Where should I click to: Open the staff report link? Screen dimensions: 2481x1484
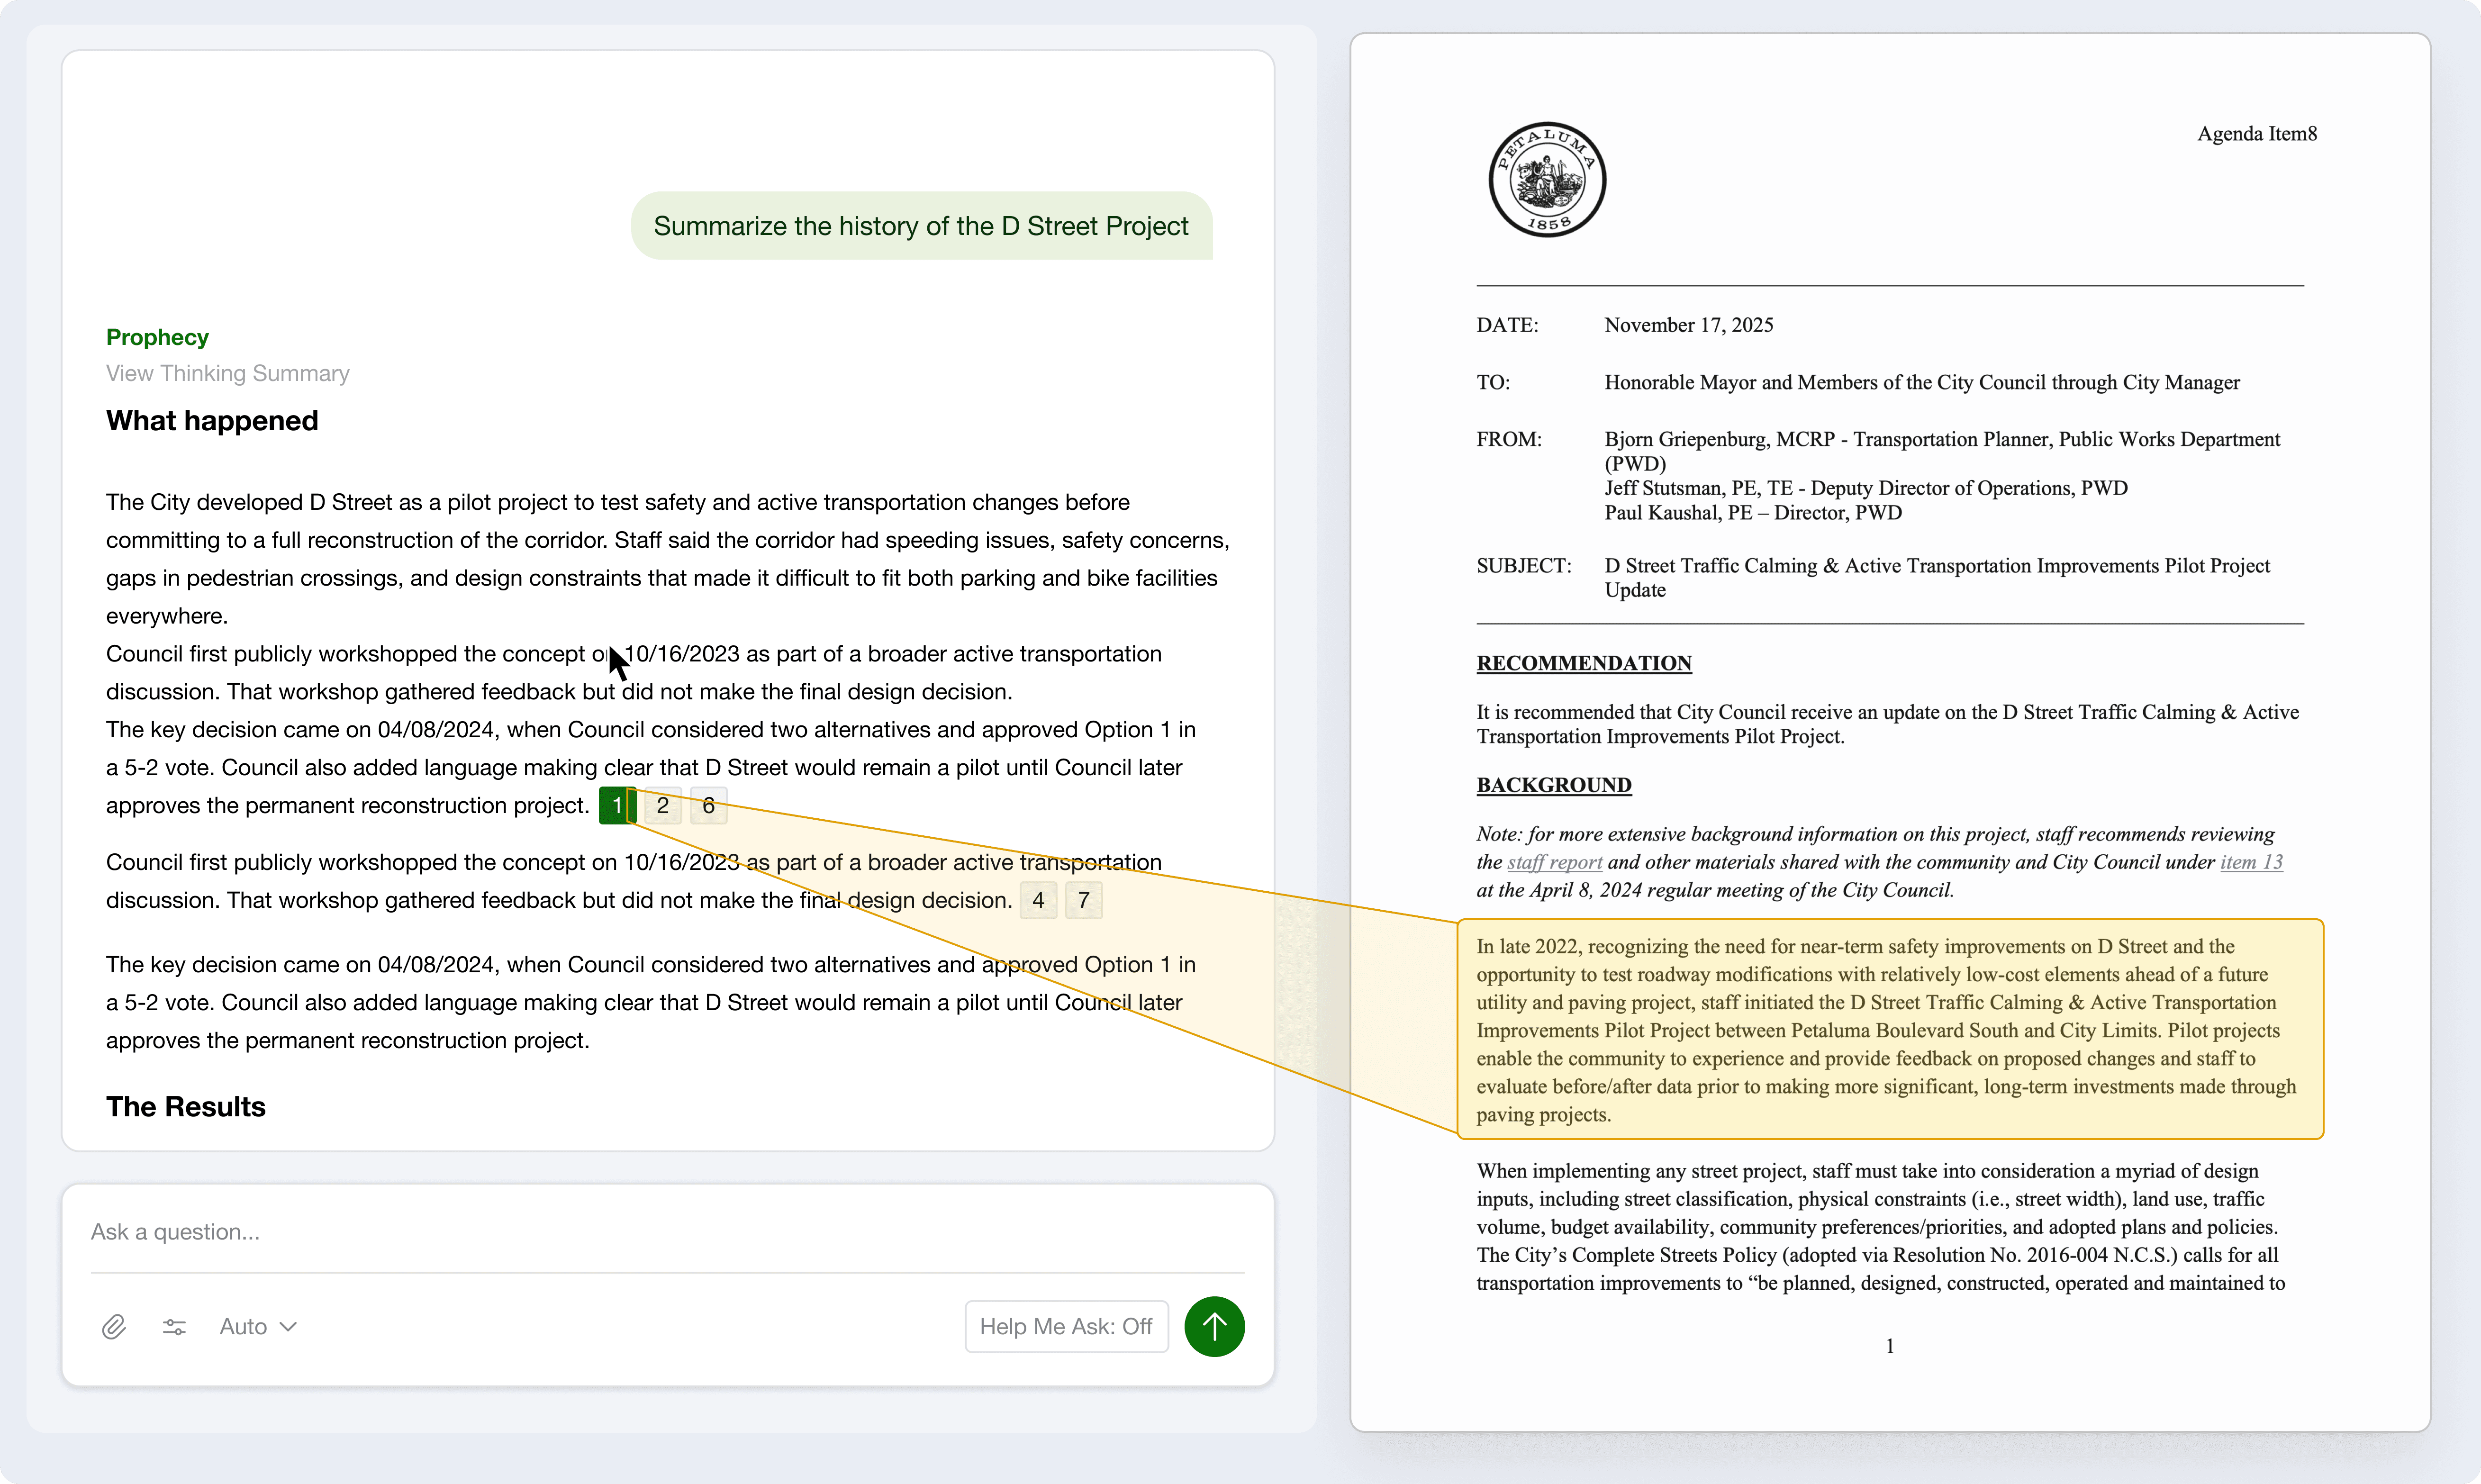coord(1554,862)
